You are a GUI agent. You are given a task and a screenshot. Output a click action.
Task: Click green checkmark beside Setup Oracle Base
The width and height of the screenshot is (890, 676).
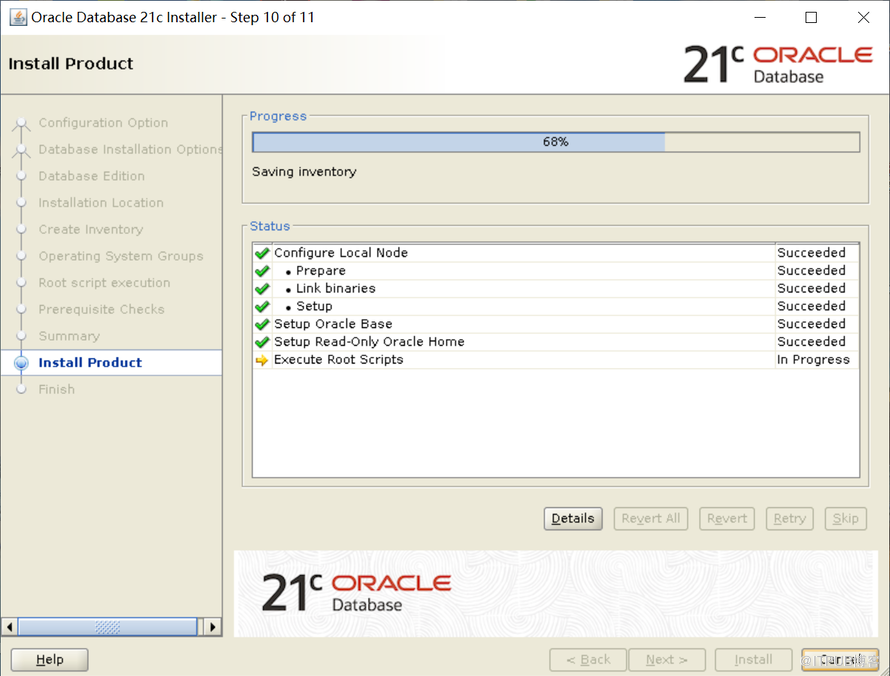pyautogui.click(x=262, y=325)
